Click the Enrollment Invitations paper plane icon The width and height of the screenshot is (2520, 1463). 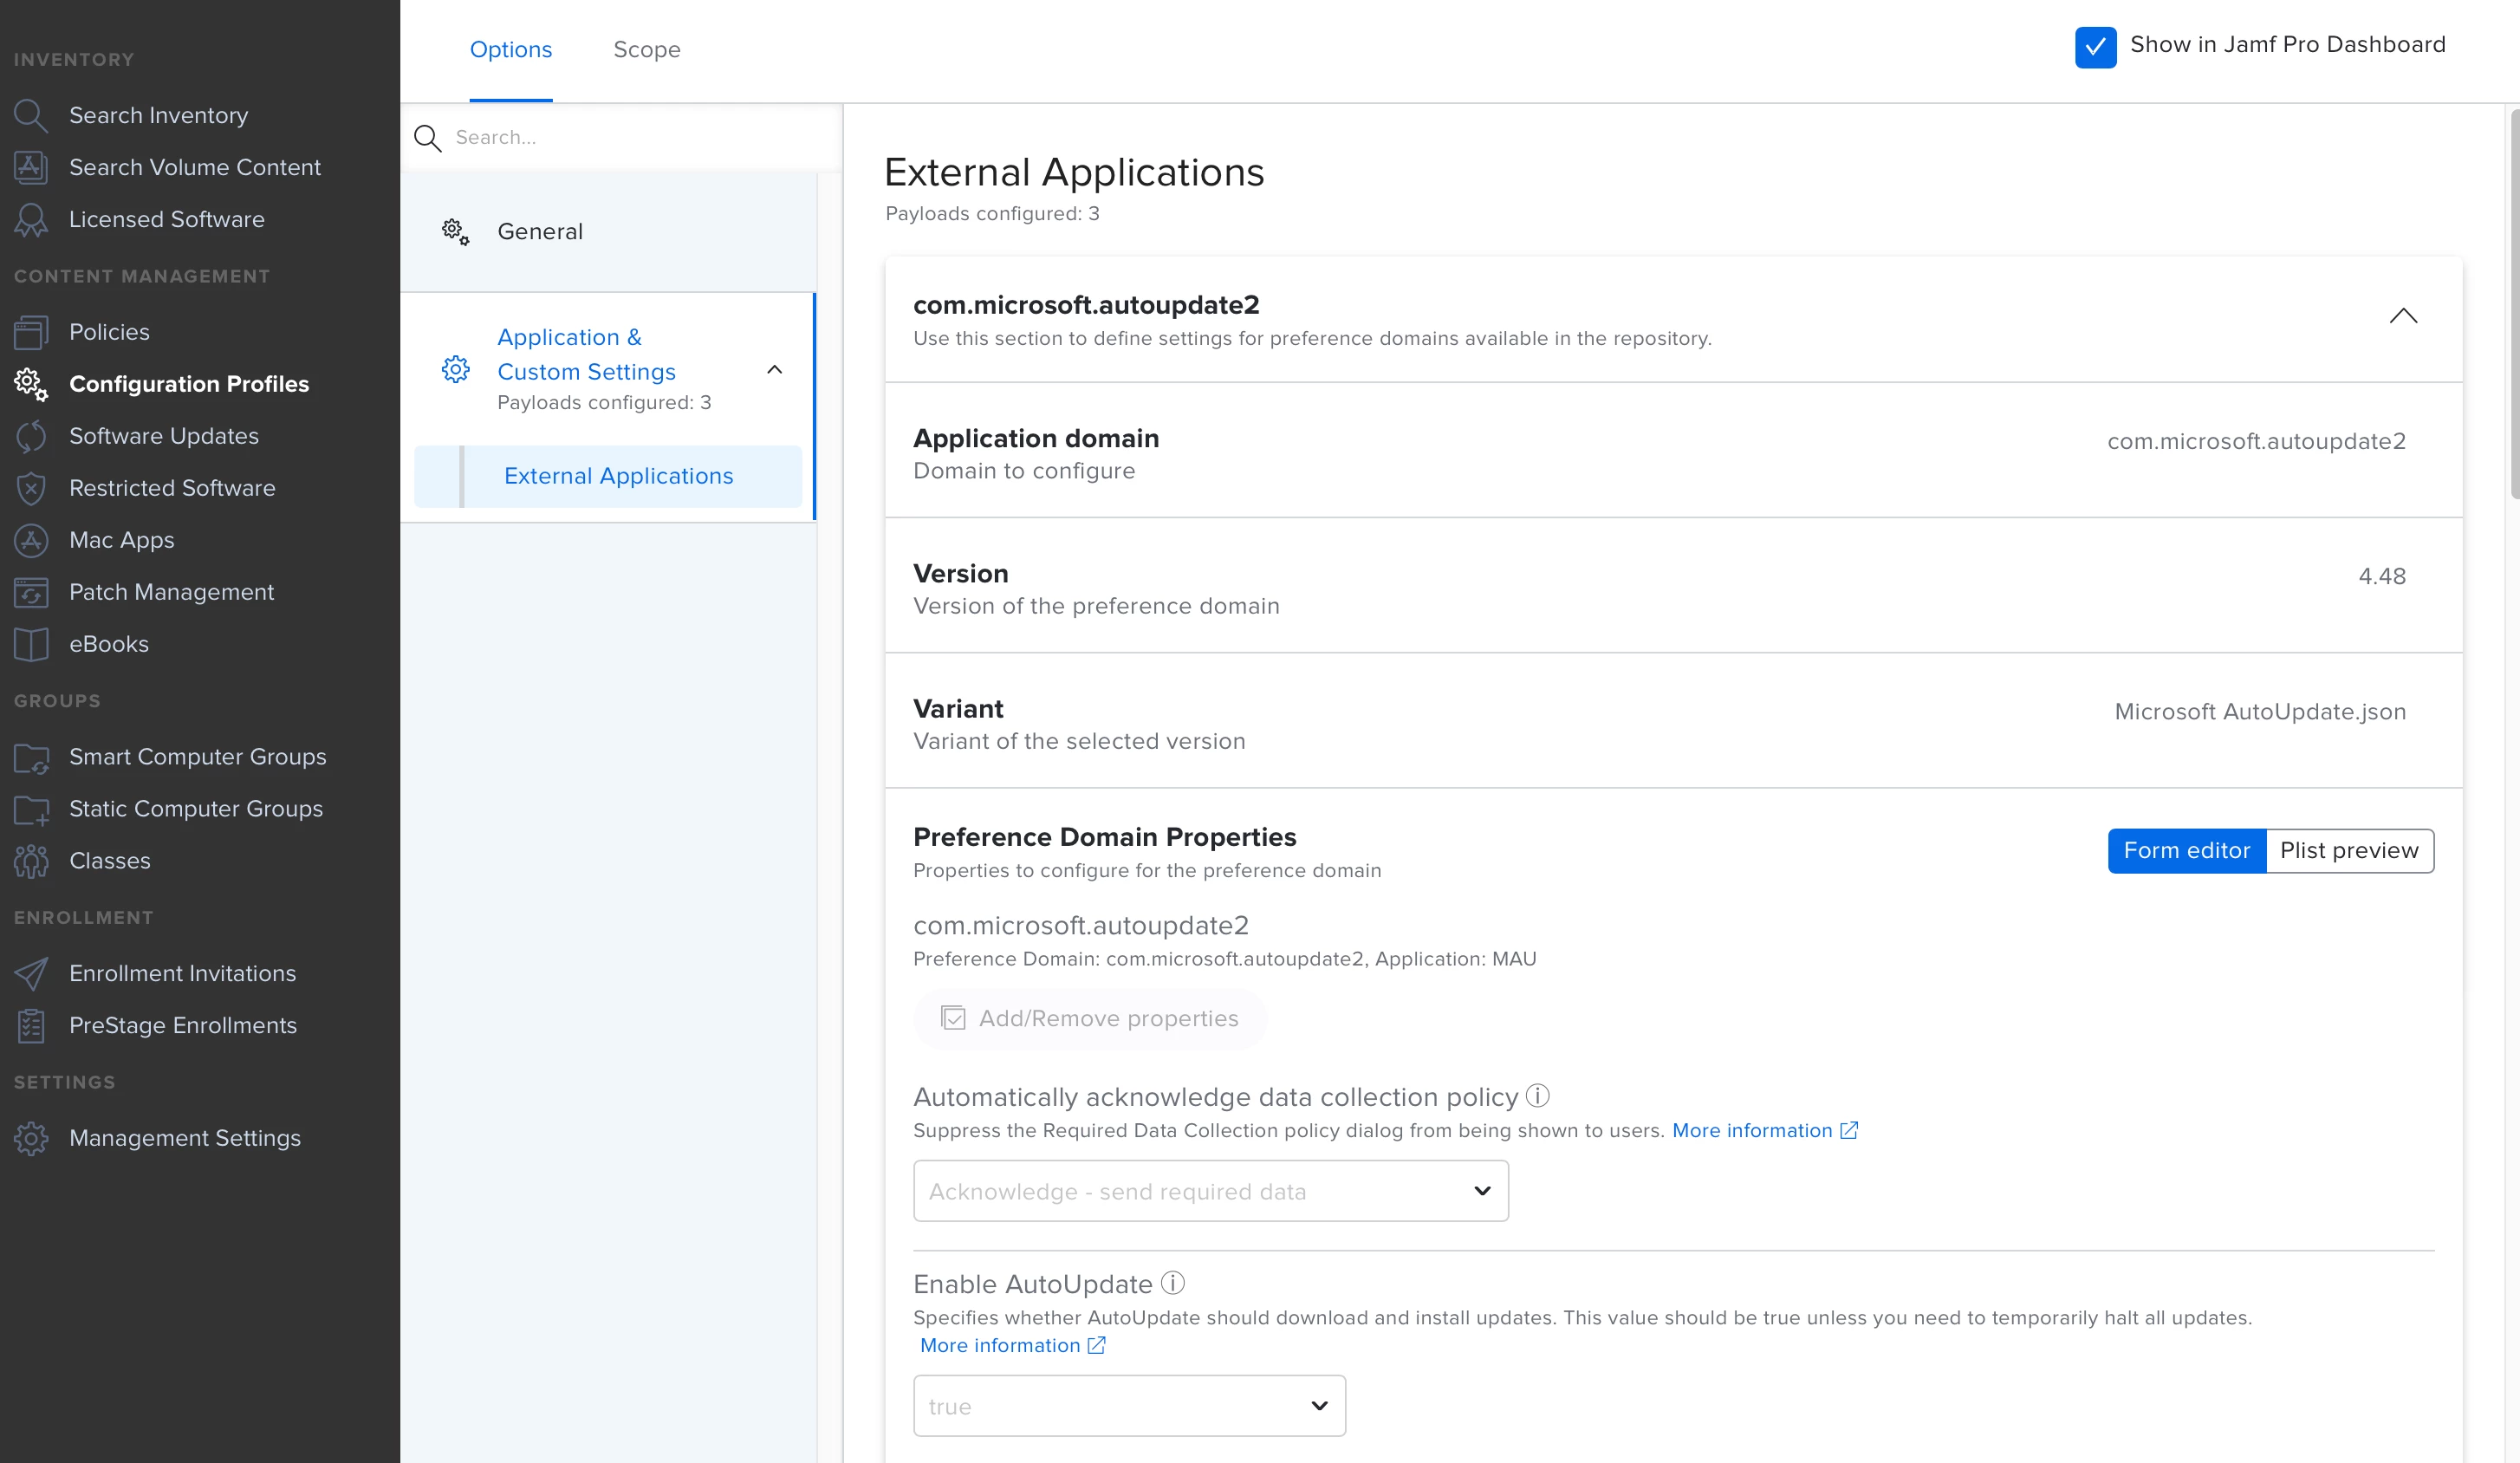[x=31, y=973]
